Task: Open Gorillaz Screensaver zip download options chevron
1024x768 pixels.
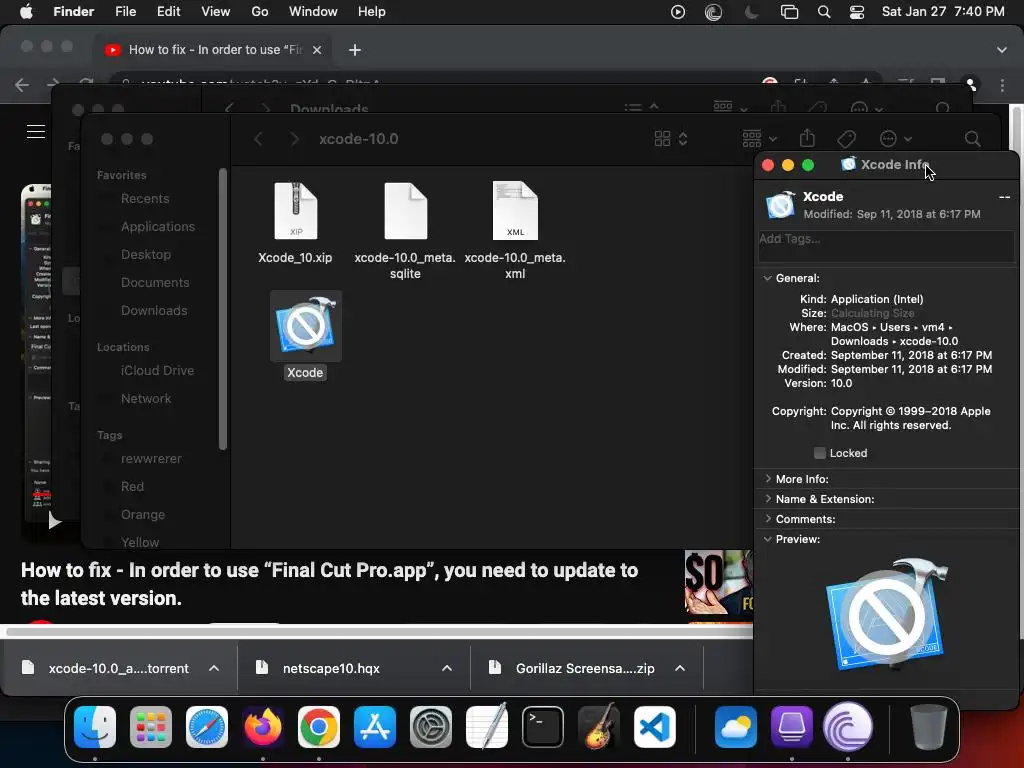Action: [x=680, y=668]
